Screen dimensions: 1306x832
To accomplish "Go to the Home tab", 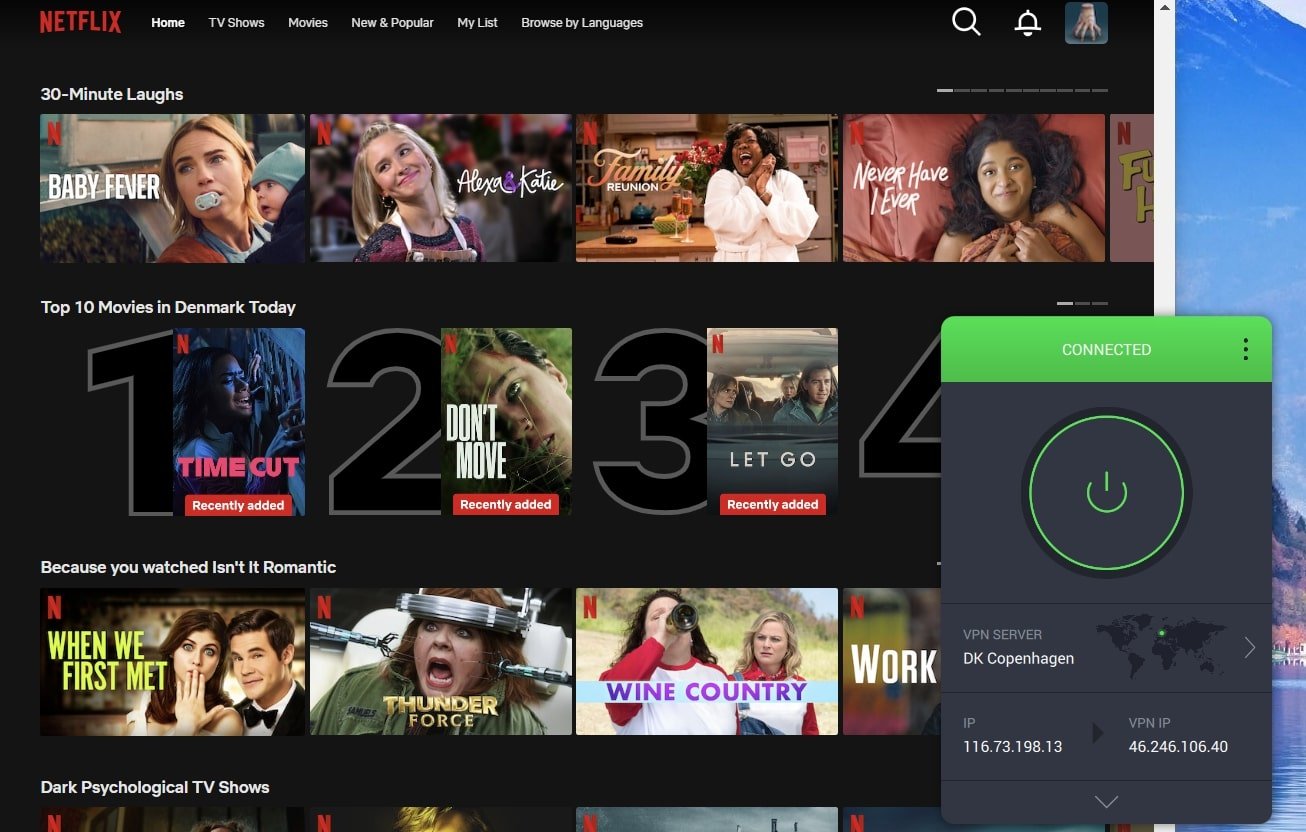I will [x=168, y=23].
